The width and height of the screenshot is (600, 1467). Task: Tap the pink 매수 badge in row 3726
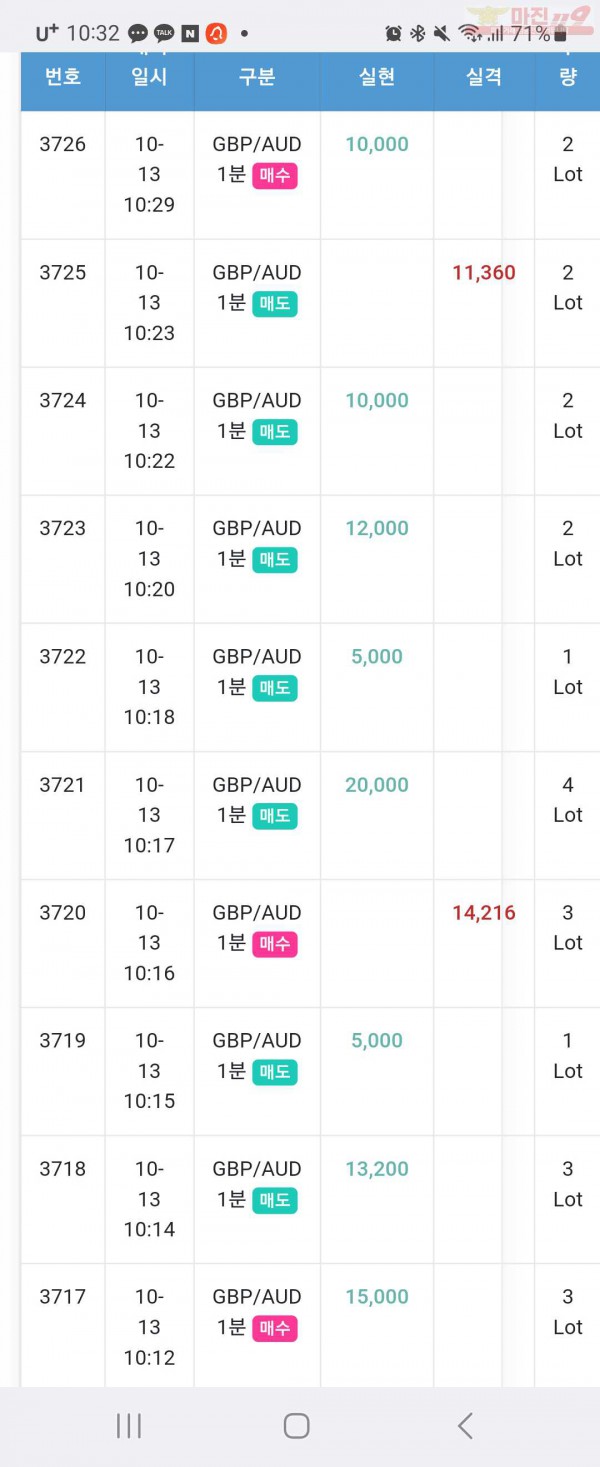[x=274, y=175]
